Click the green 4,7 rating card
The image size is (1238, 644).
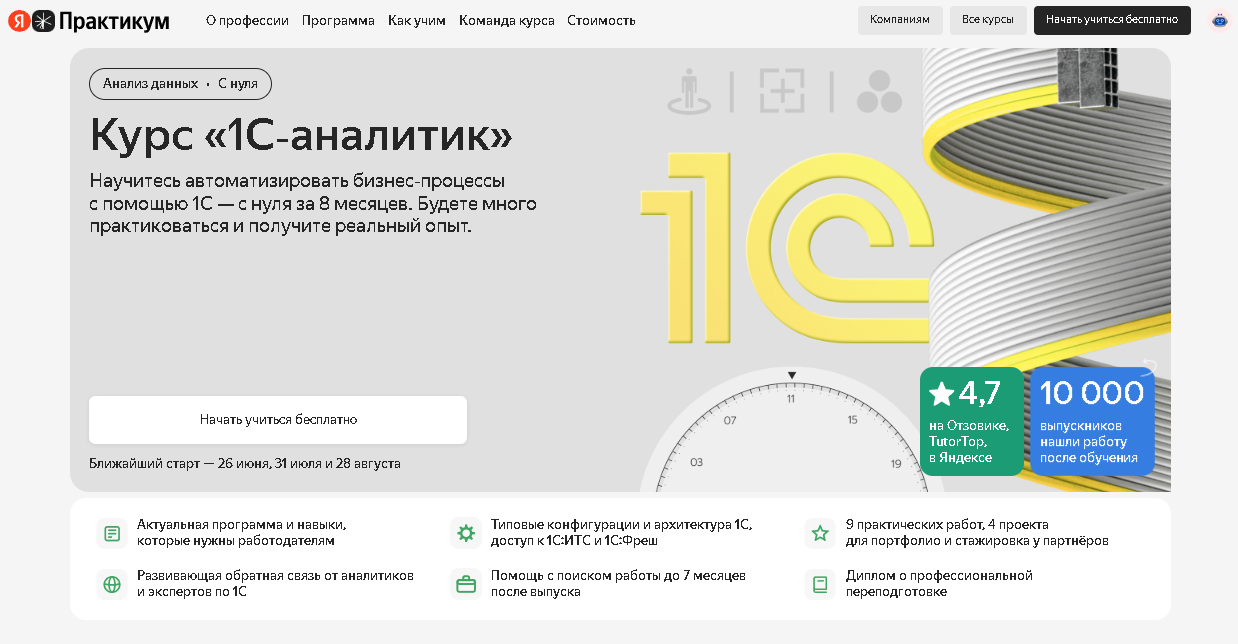click(971, 421)
